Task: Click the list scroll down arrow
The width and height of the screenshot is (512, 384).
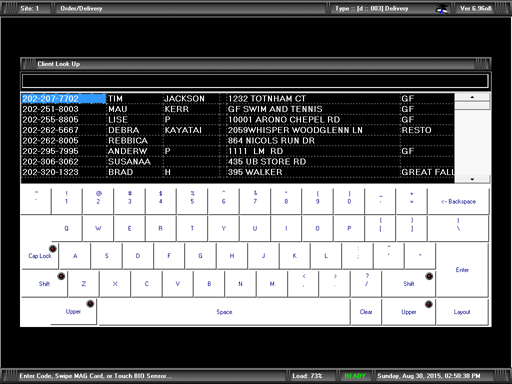Action: click(472, 179)
